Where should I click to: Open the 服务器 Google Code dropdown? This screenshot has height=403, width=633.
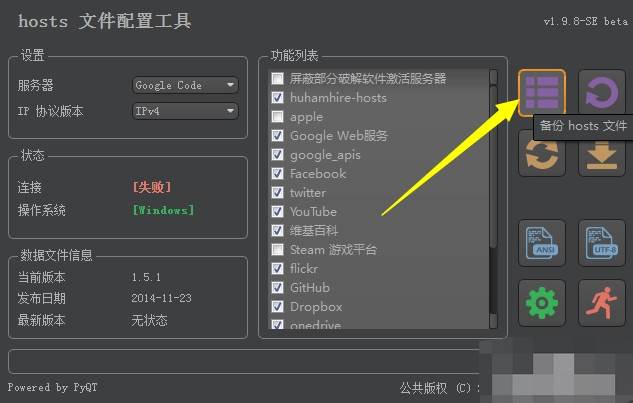pos(185,85)
